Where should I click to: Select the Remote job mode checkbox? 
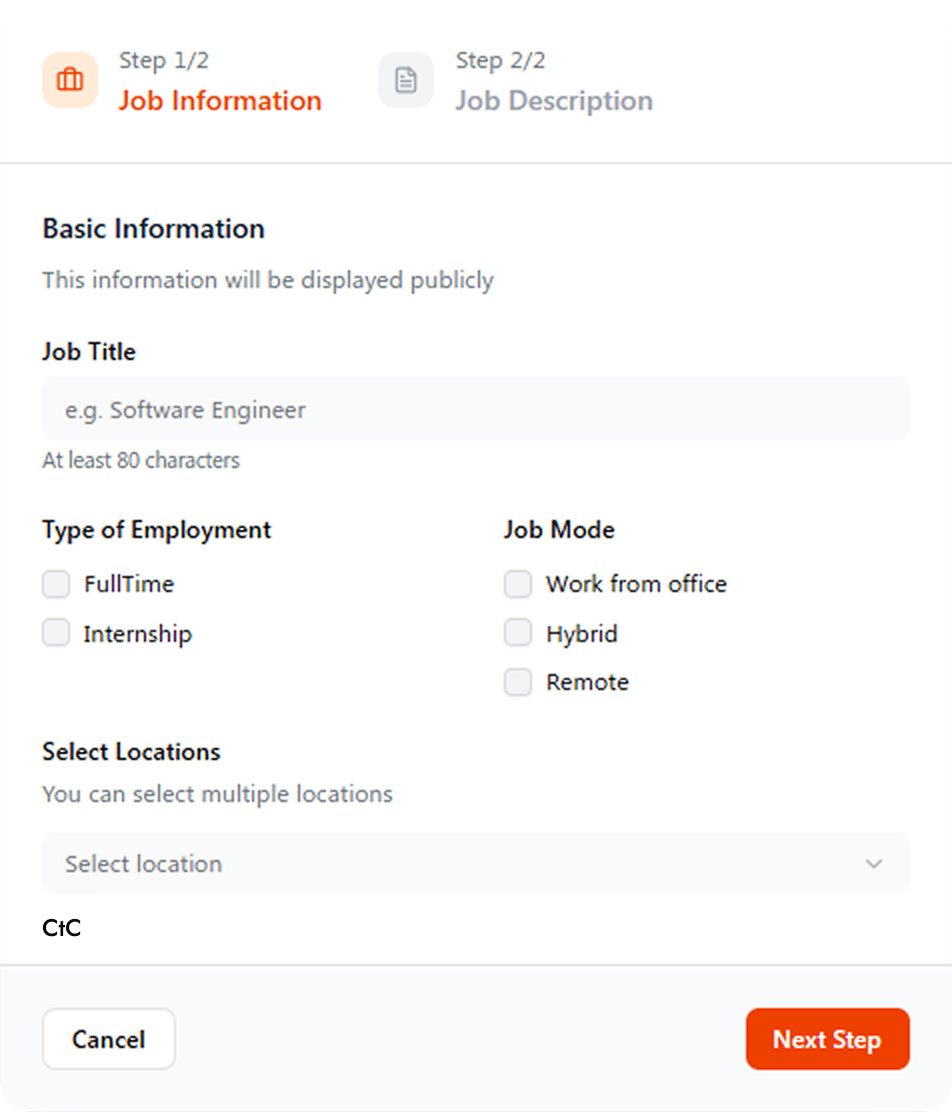[518, 682]
